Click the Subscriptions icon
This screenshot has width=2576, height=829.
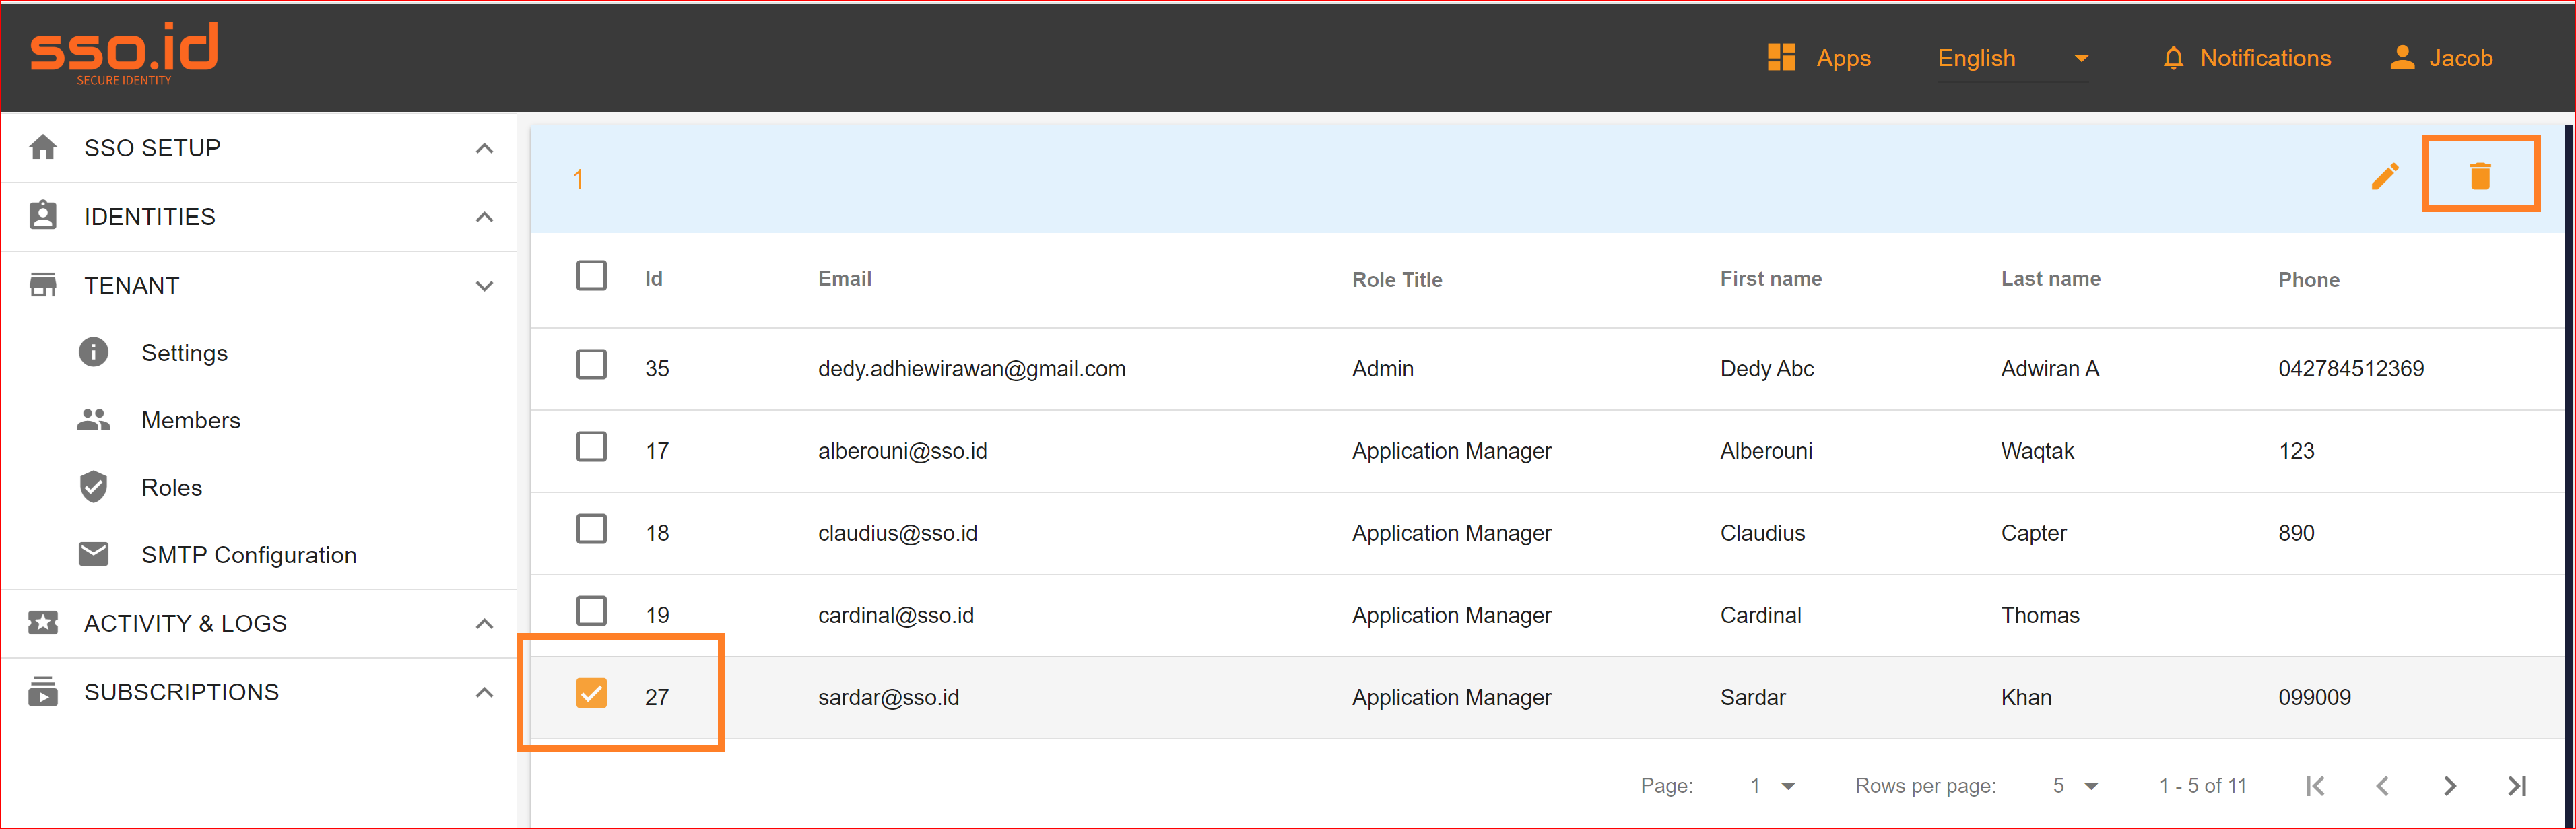[43, 691]
